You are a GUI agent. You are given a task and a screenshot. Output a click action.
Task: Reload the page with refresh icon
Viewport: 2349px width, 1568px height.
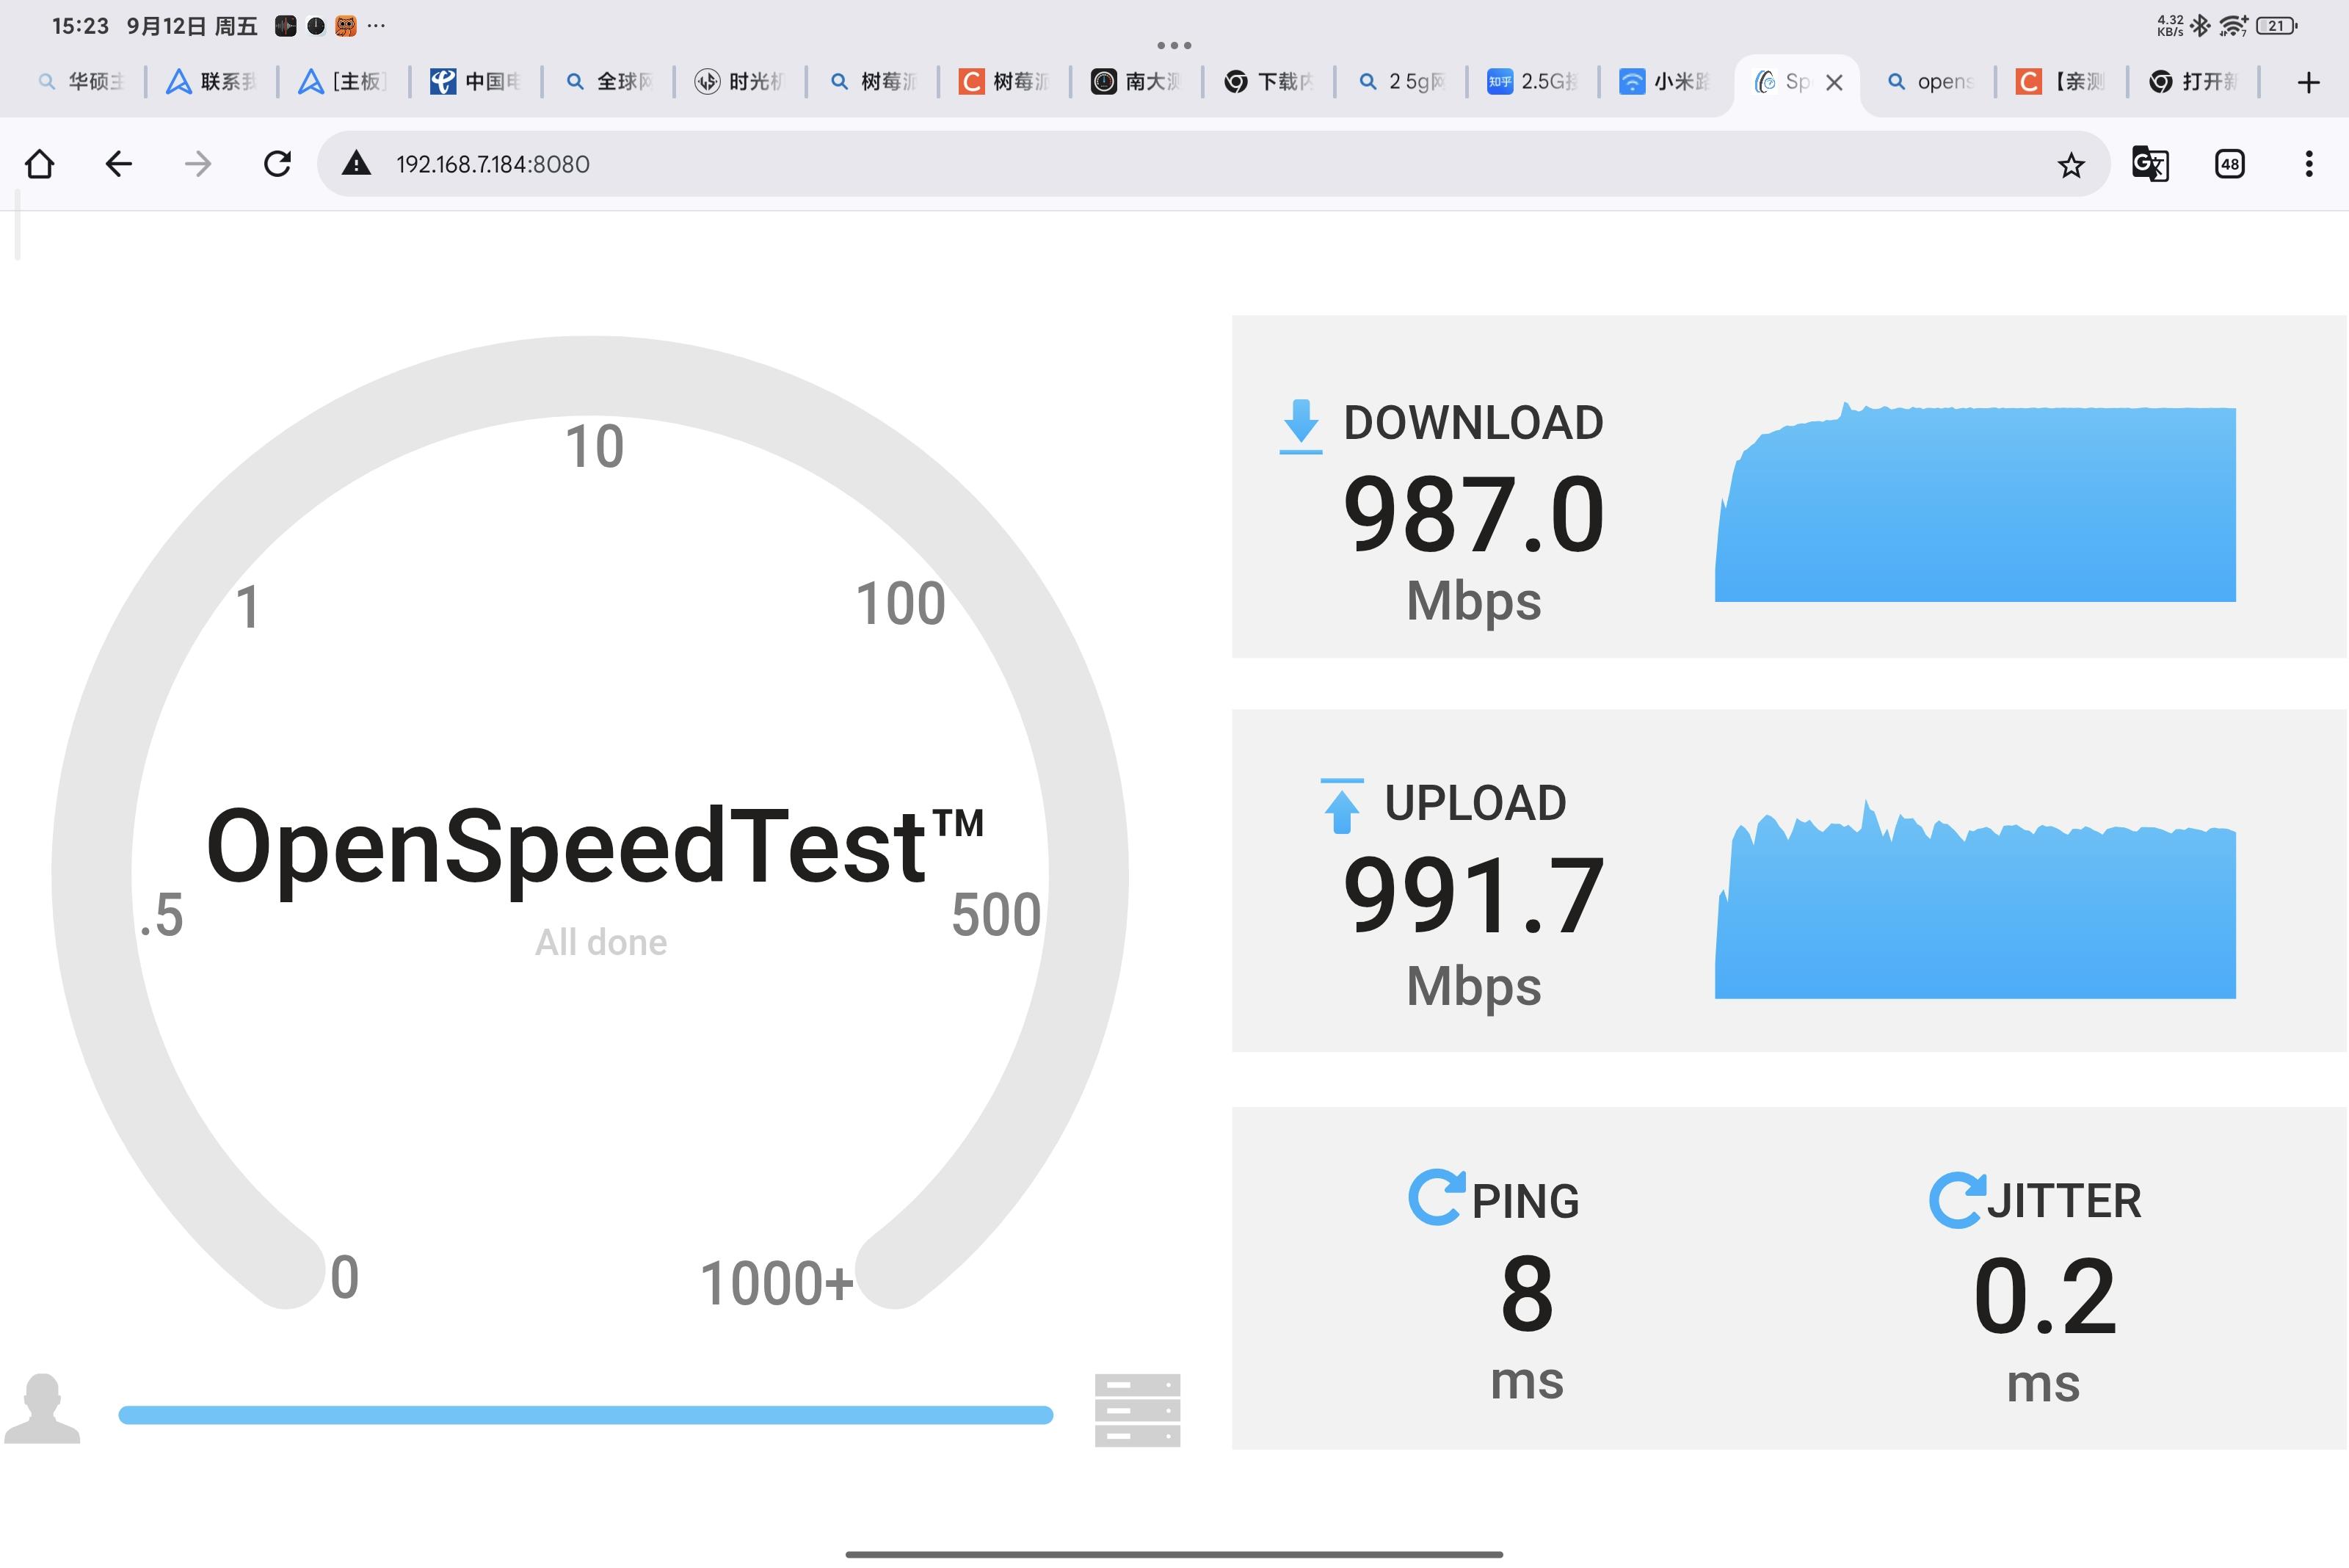[x=277, y=164]
